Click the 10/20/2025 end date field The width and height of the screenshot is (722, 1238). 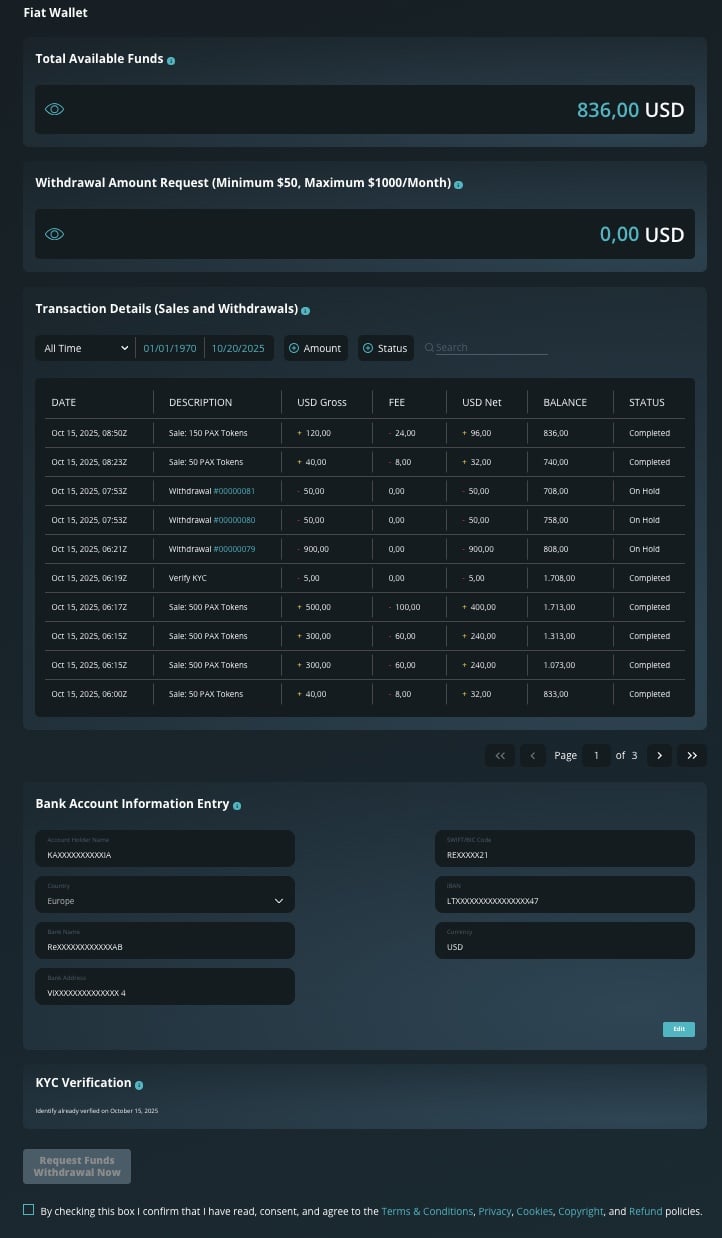click(x=238, y=348)
